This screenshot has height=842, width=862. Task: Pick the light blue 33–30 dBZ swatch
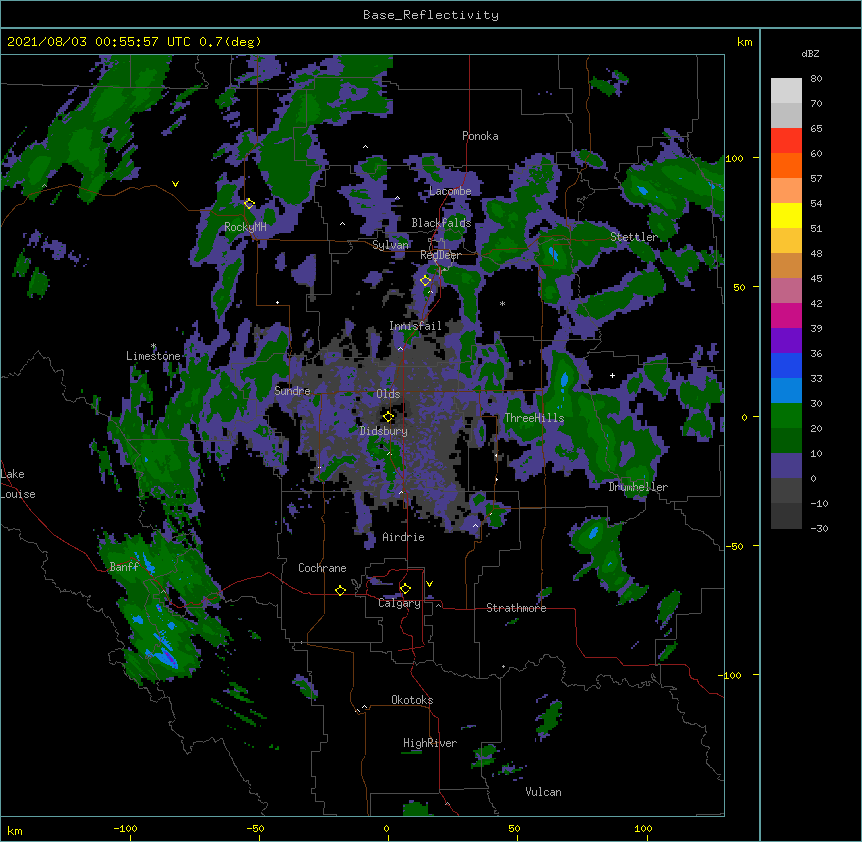(786, 391)
